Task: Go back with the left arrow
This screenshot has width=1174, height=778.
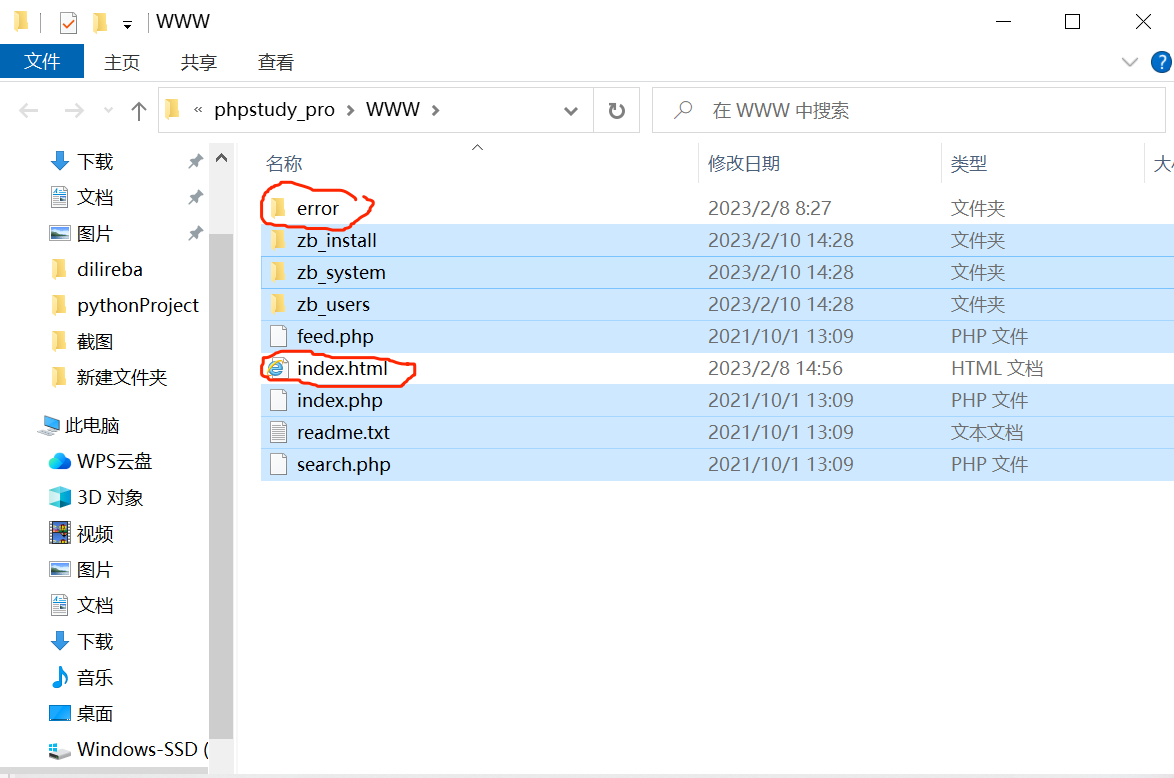Action: [28, 111]
